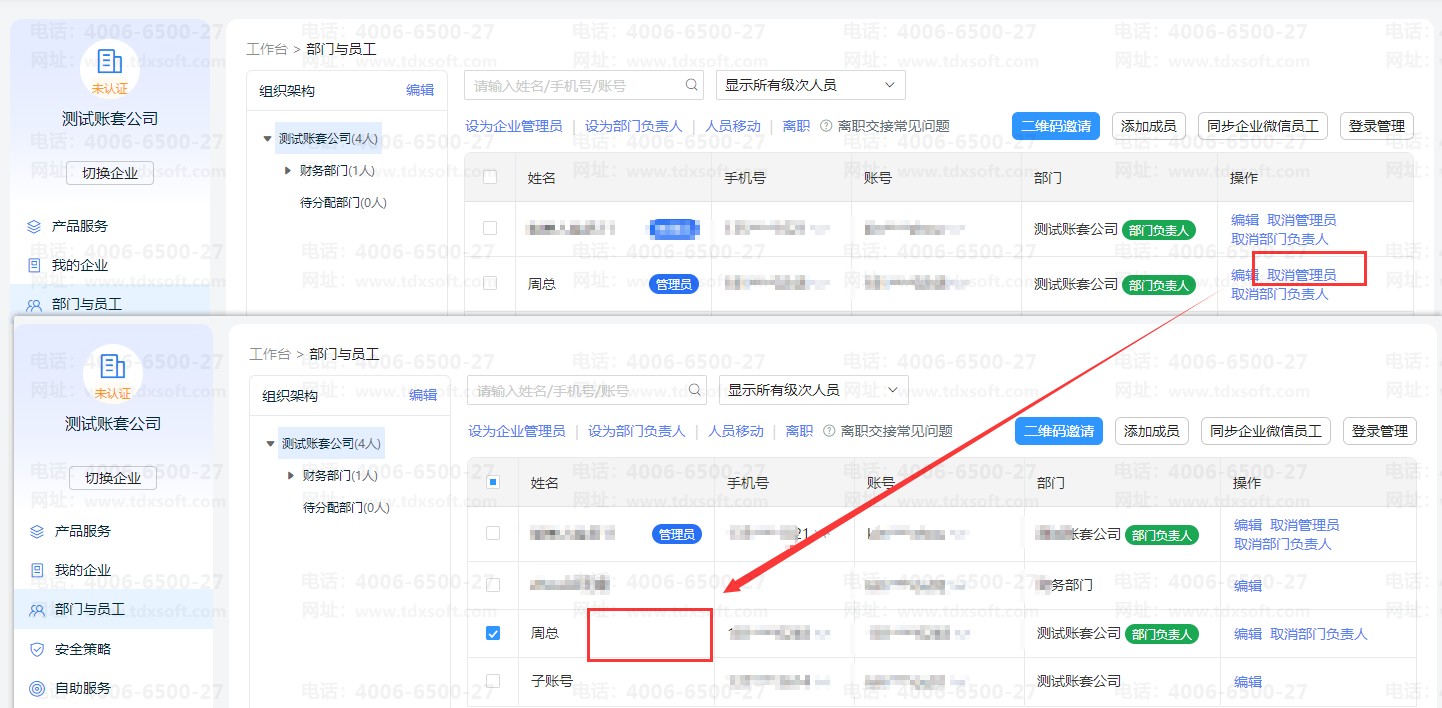This screenshot has width=1442, height=708.
Task: Click the 安全策略 shield icon in sidebar
Action: pyautogui.click(x=37, y=649)
